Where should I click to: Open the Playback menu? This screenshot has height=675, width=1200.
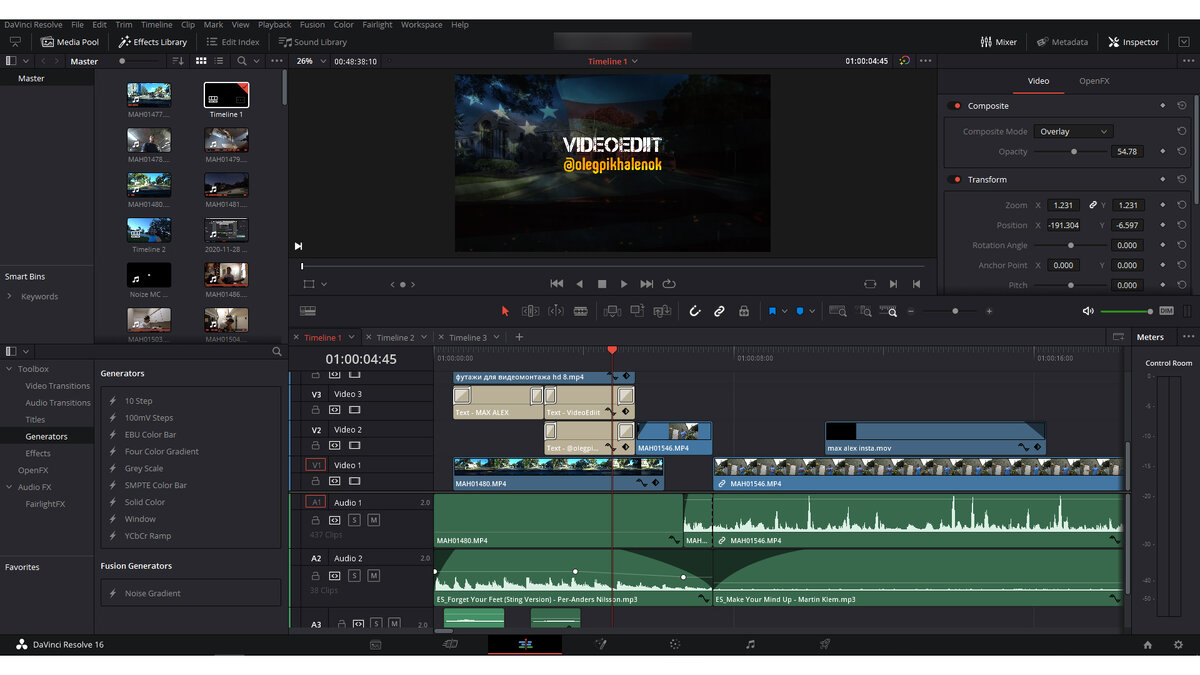275,25
